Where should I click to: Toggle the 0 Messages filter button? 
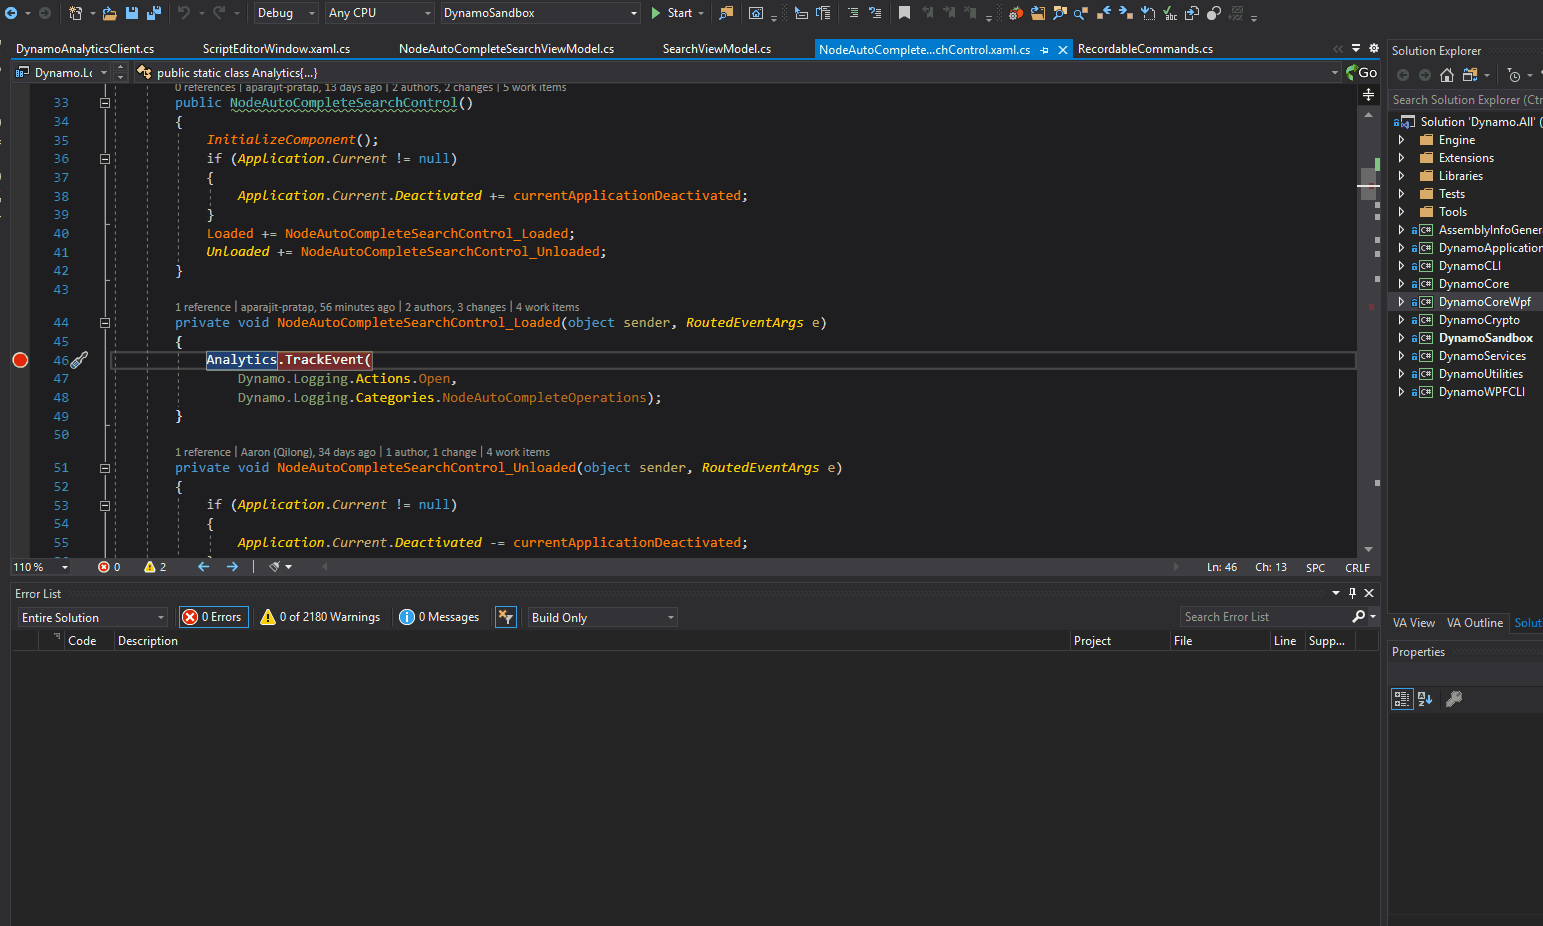(x=439, y=617)
